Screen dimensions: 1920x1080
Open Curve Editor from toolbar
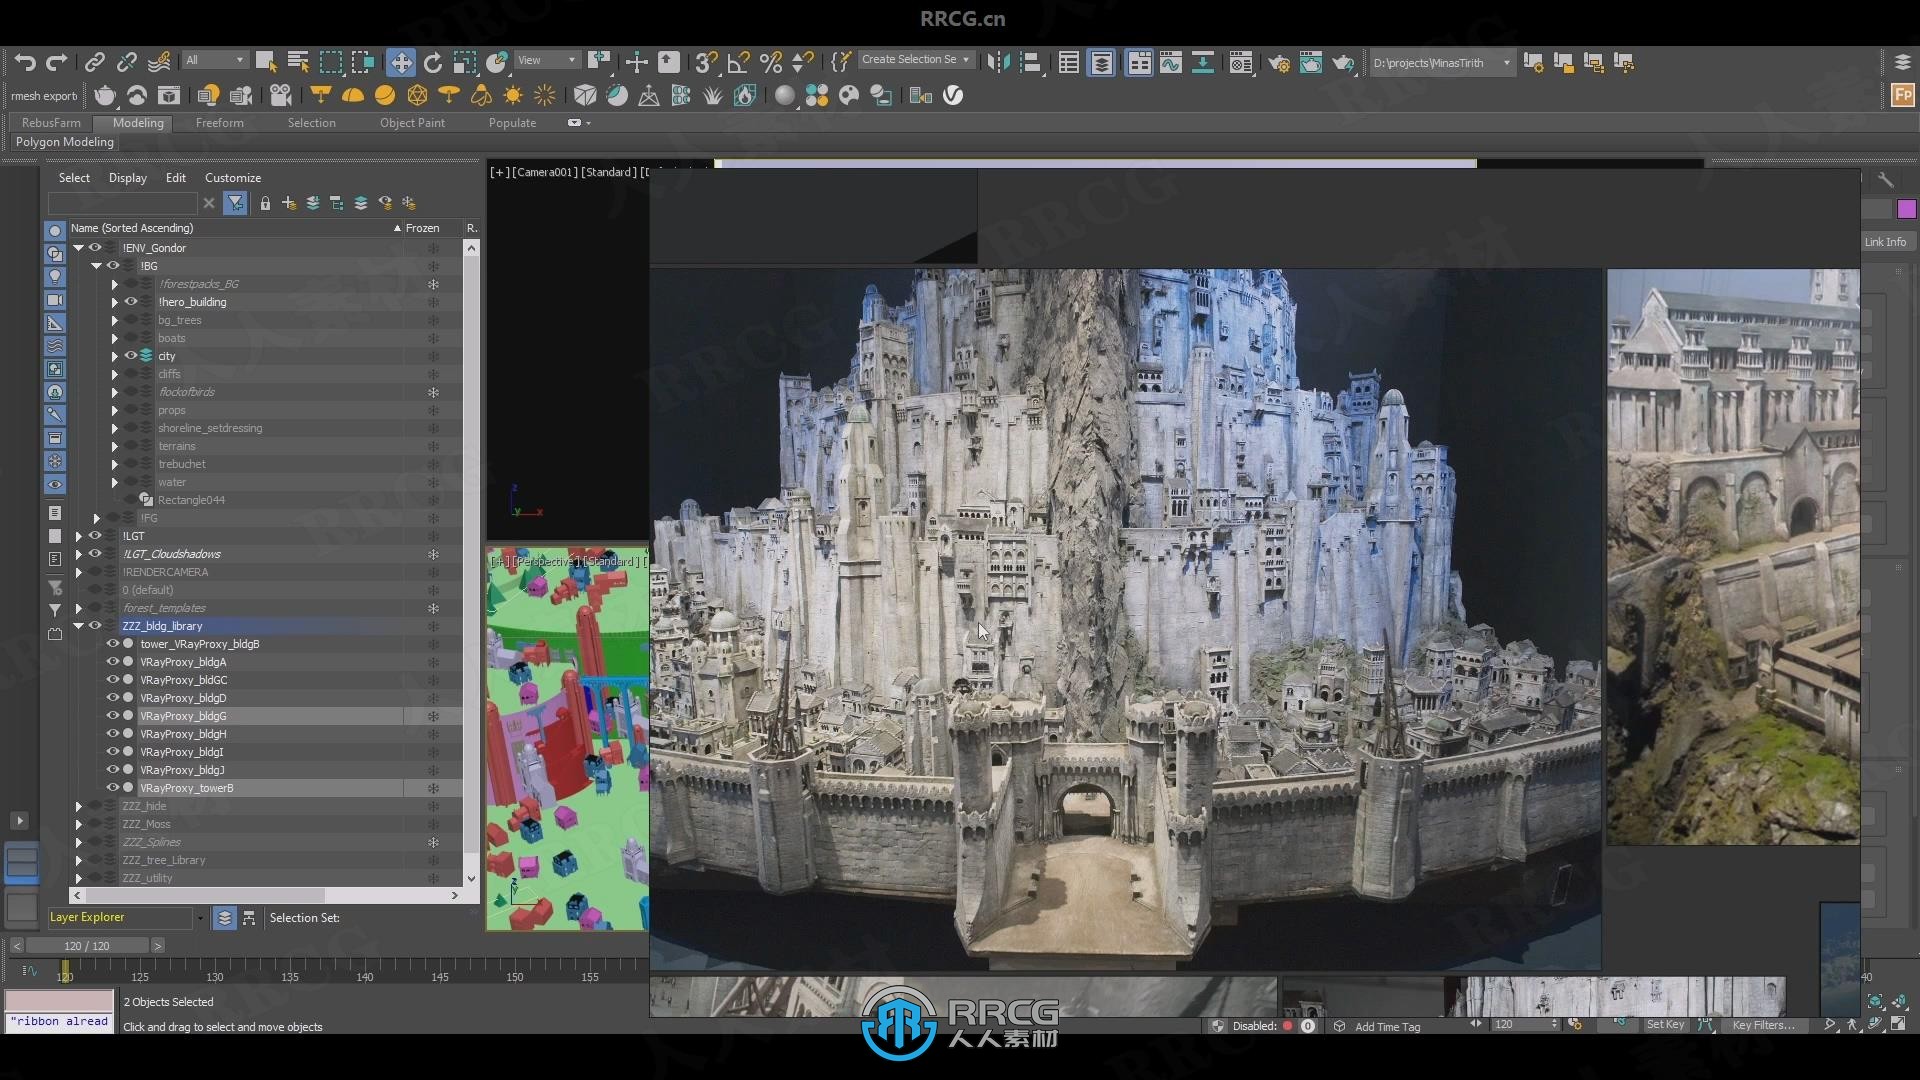point(1171,62)
